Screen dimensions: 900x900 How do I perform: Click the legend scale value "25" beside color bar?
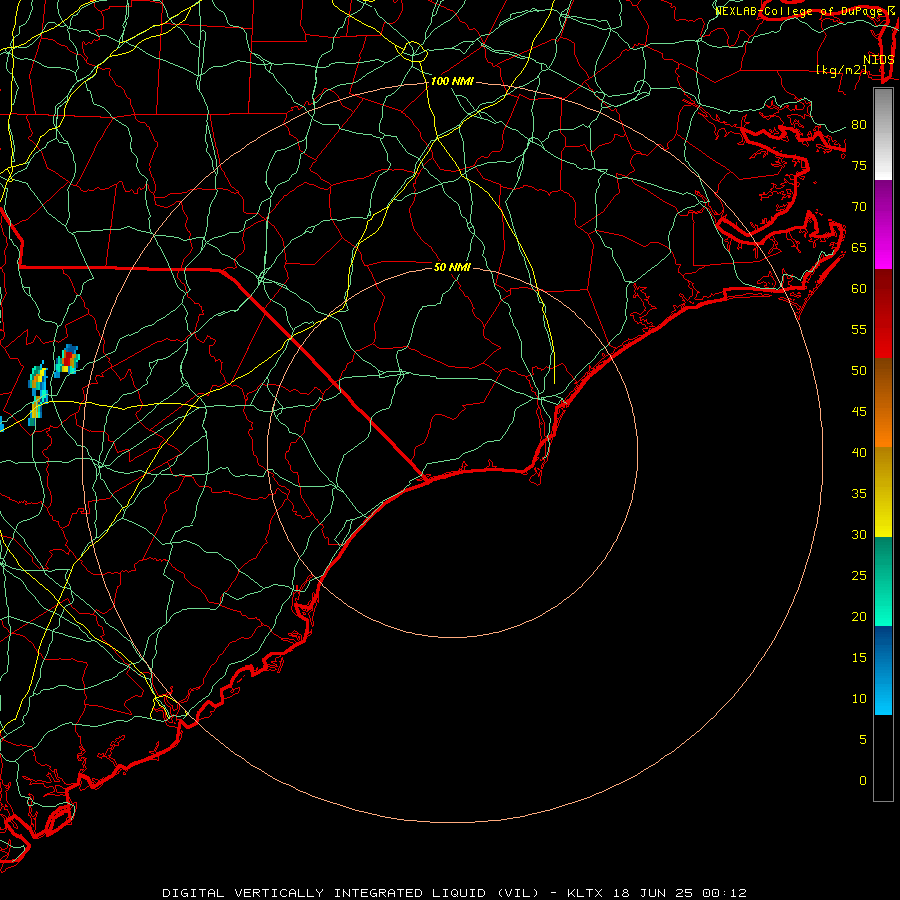pyautogui.click(x=859, y=576)
